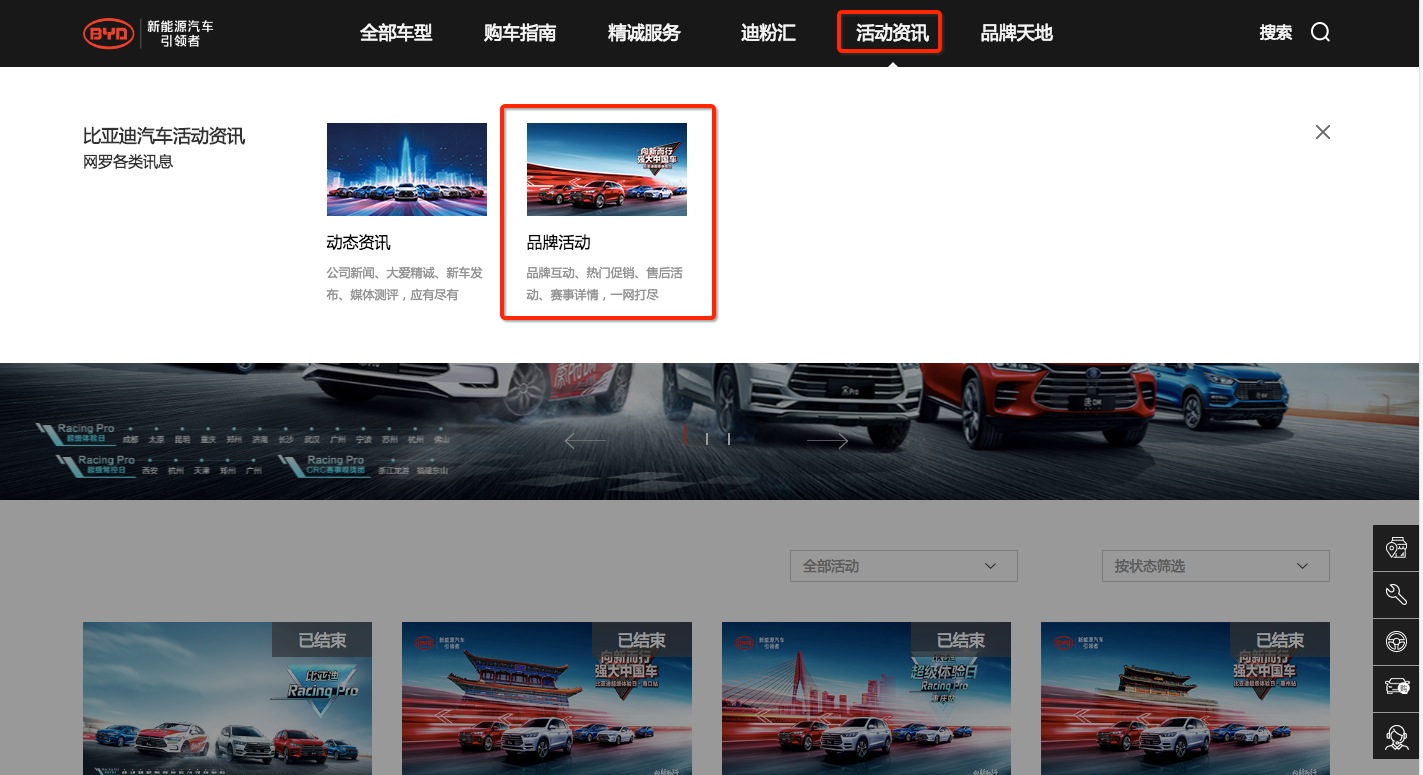Open the wrench service icon in sidebar
The image size is (1423, 775).
point(1397,595)
